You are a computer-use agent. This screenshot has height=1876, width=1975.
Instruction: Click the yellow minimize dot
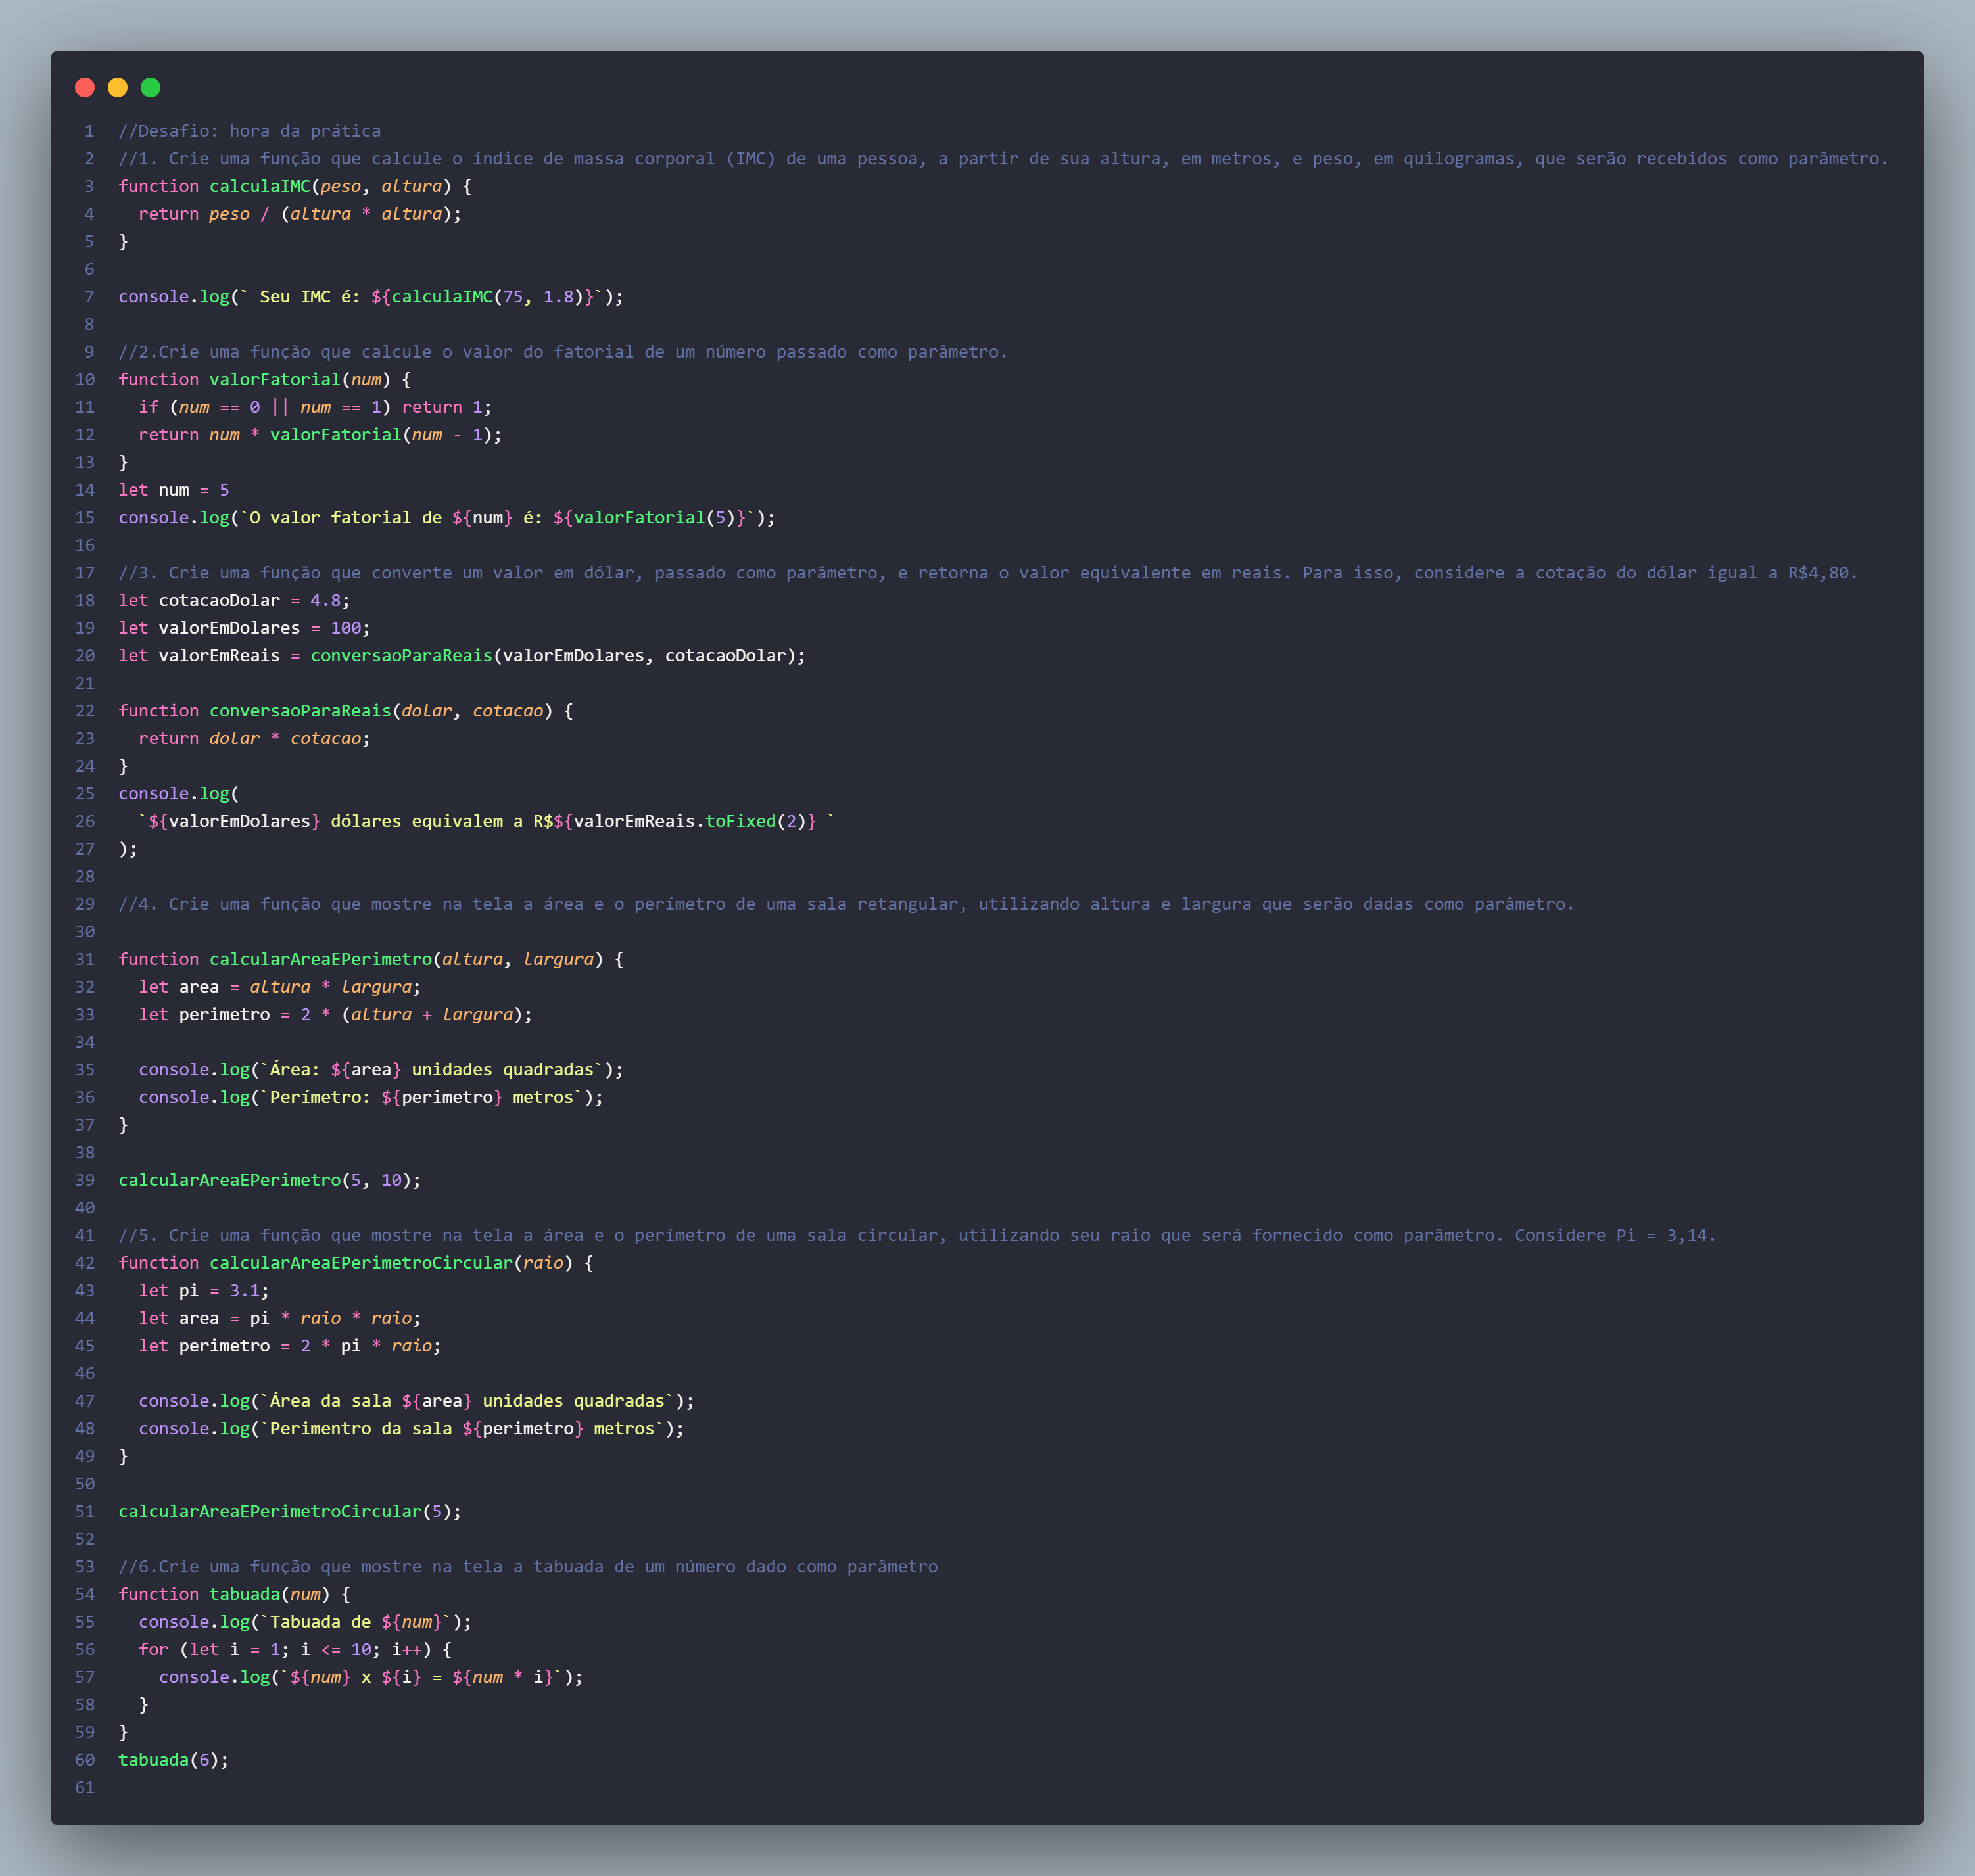(x=118, y=88)
